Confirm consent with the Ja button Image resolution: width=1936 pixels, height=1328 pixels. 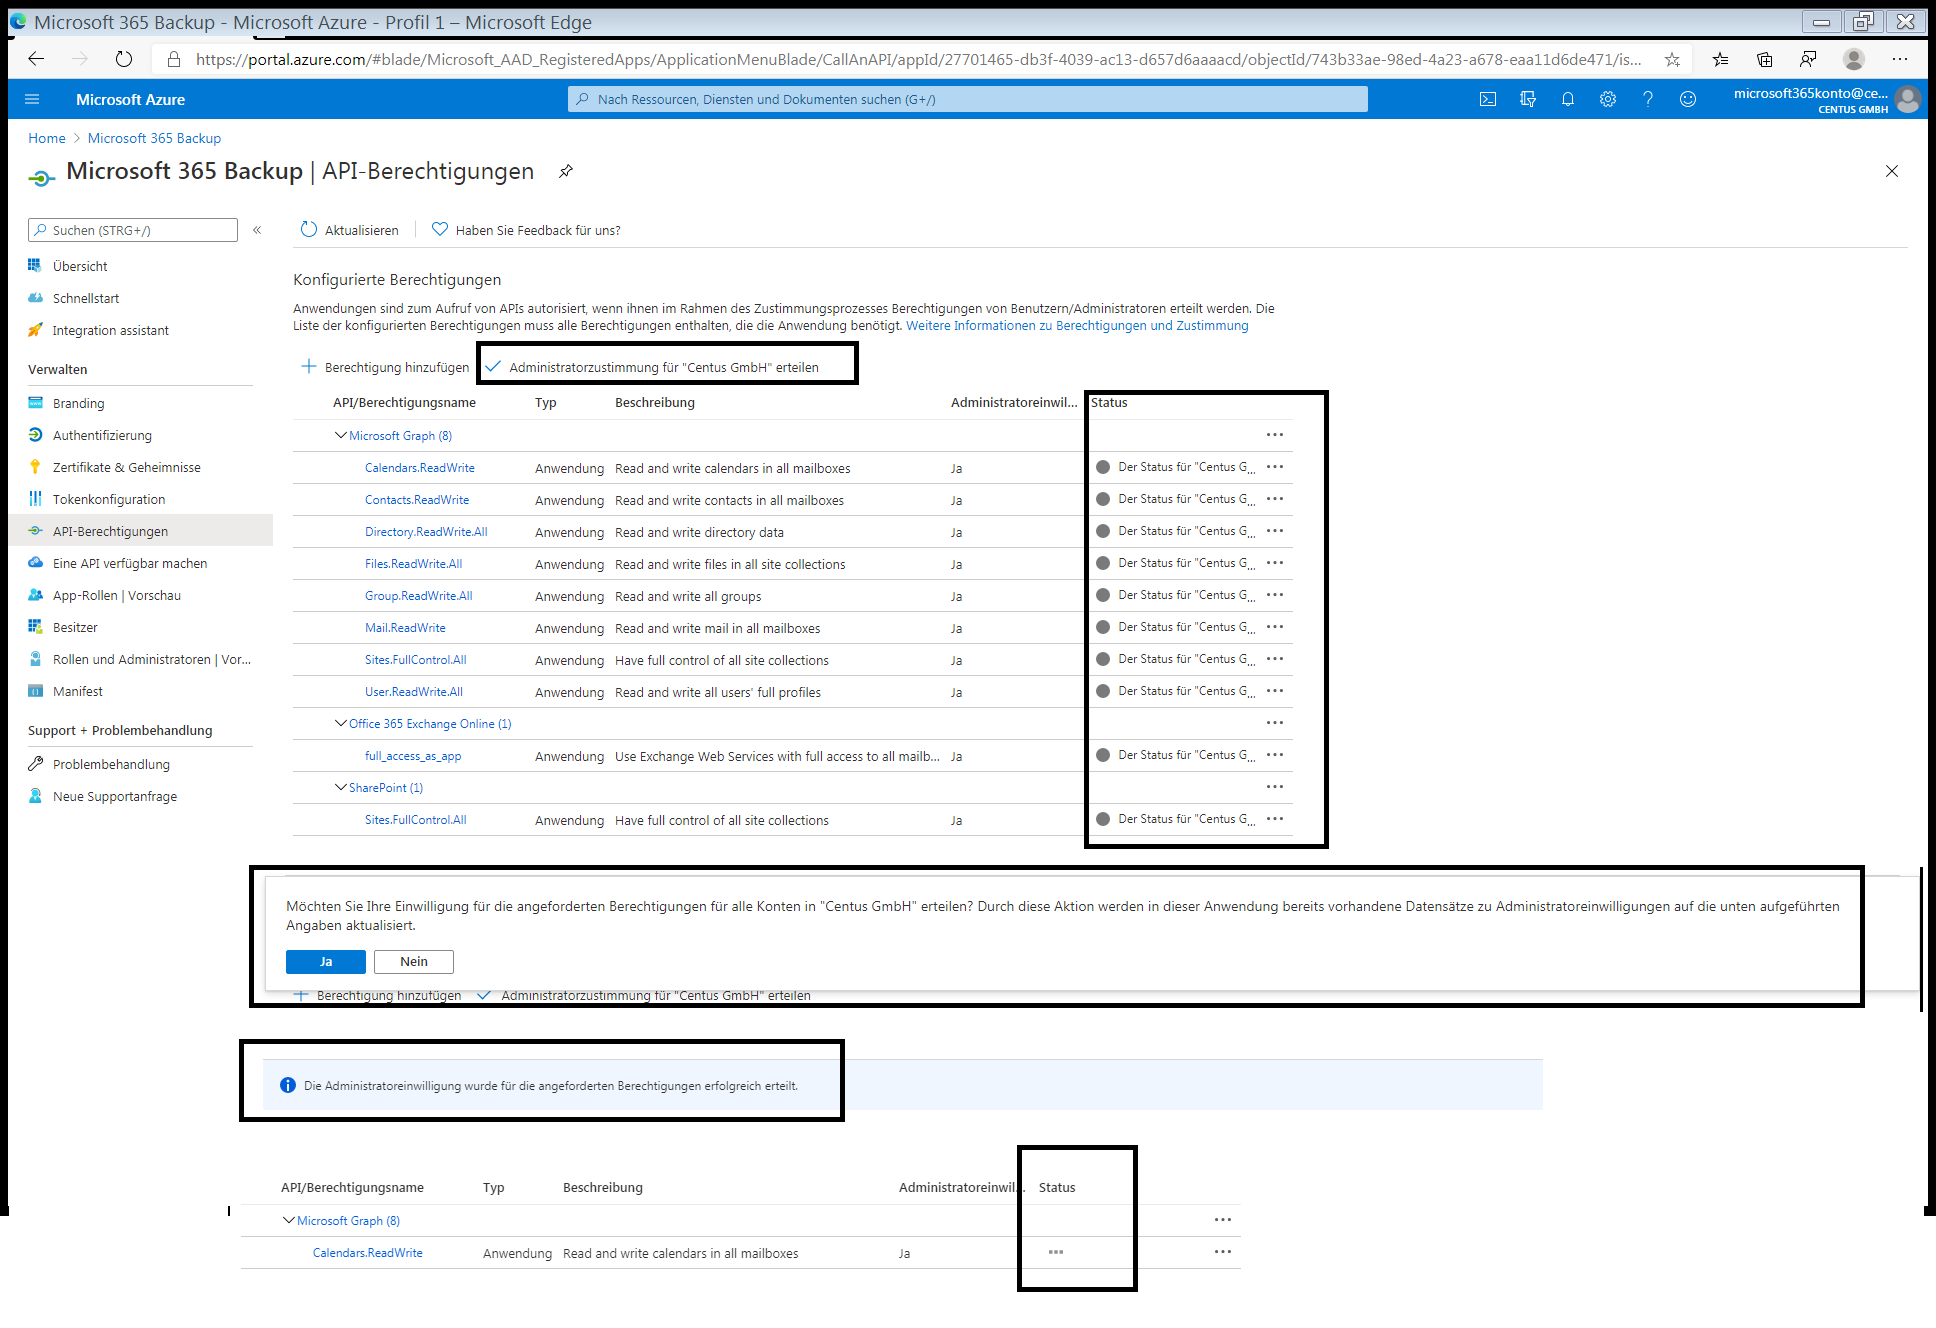pyautogui.click(x=325, y=961)
